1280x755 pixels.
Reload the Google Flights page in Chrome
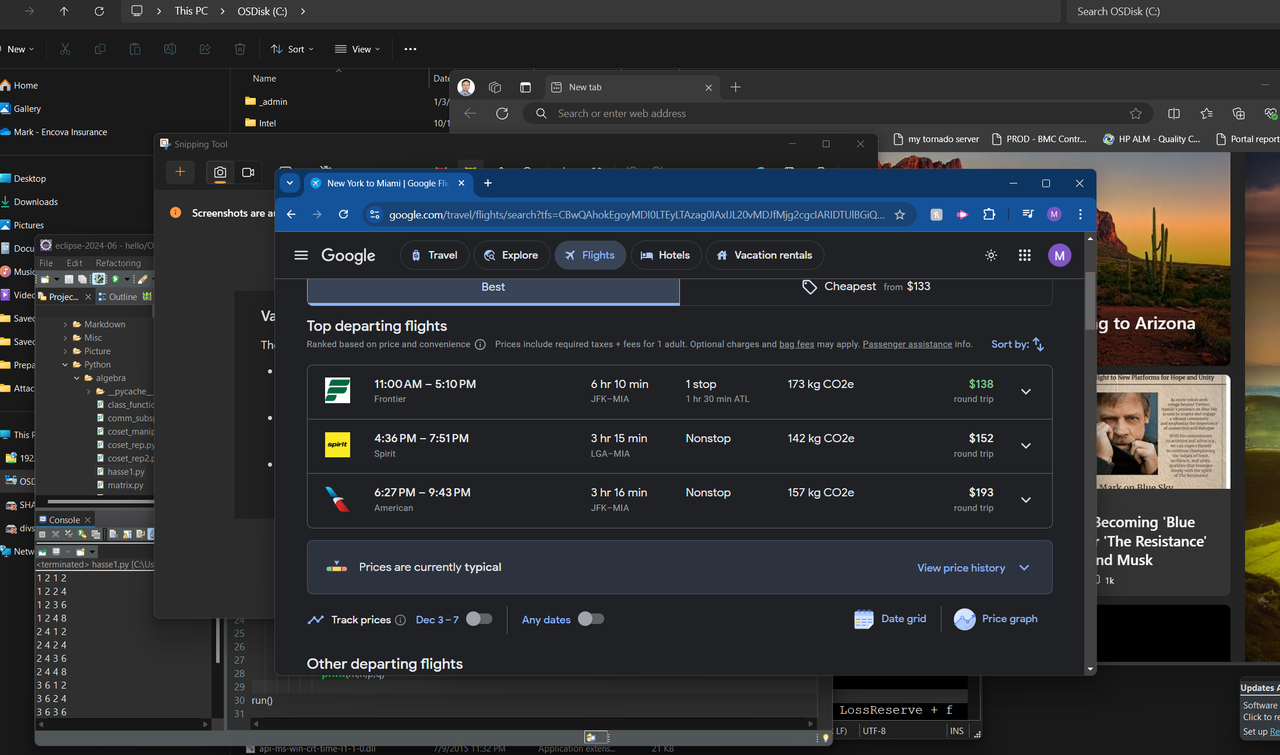pos(343,214)
